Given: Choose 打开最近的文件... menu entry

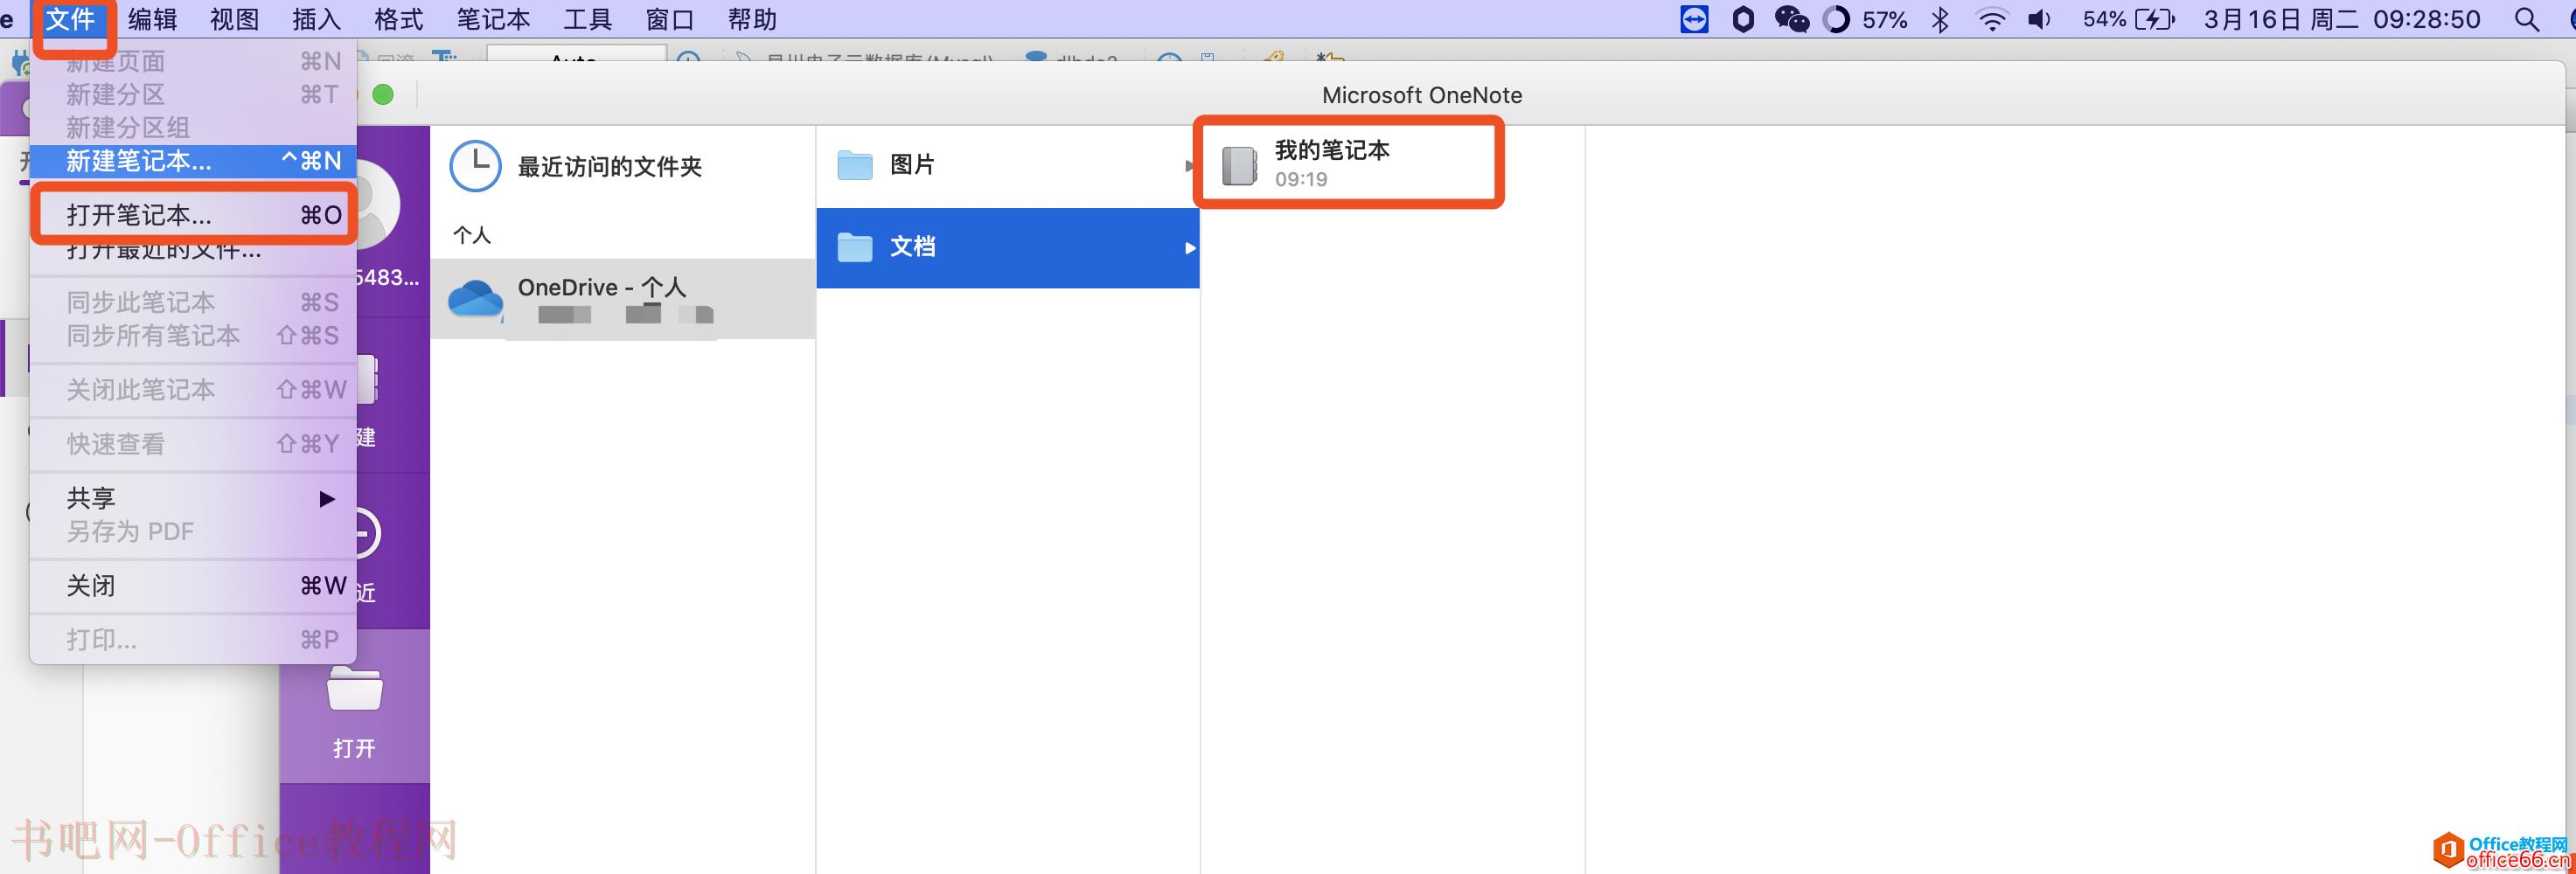Looking at the screenshot, I should [x=193, y=250].
